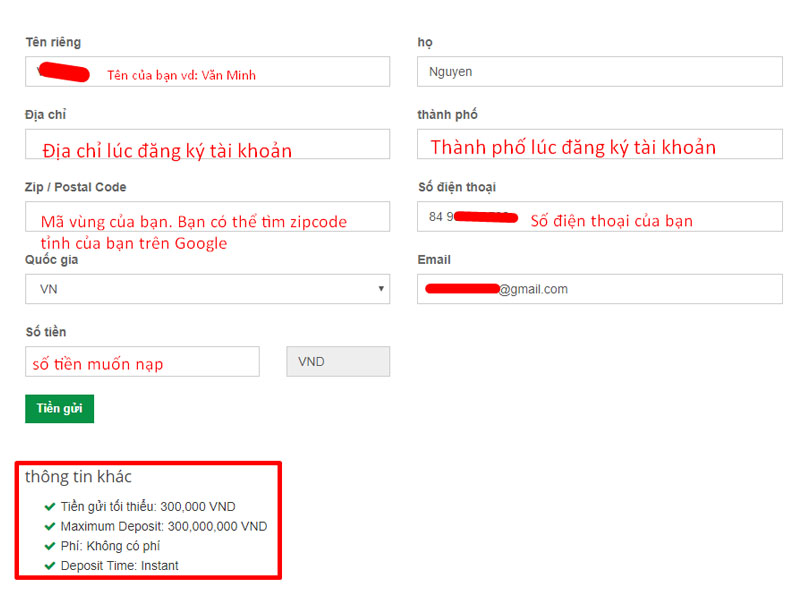Click the Số điện thoại label
The height and width of the screenshot is (600, 800).
click(x=457, y=187)
